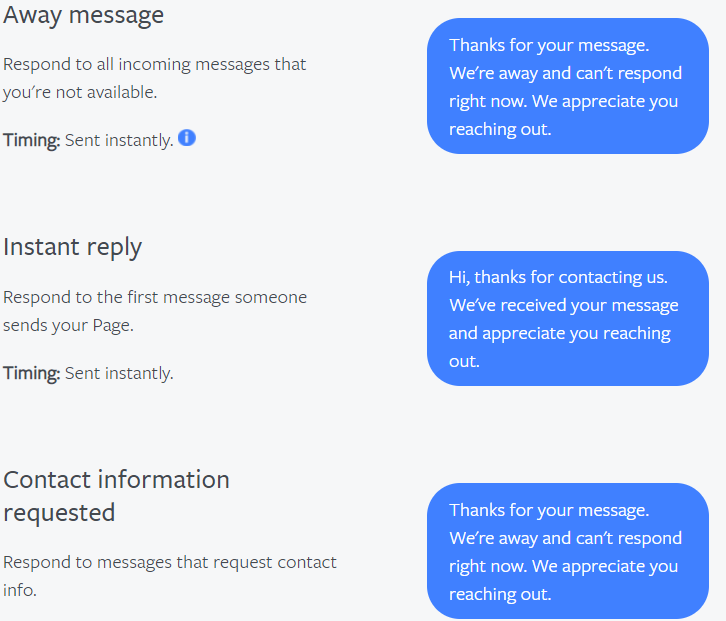Open the Instant reply section heading

tap(72, 247)
